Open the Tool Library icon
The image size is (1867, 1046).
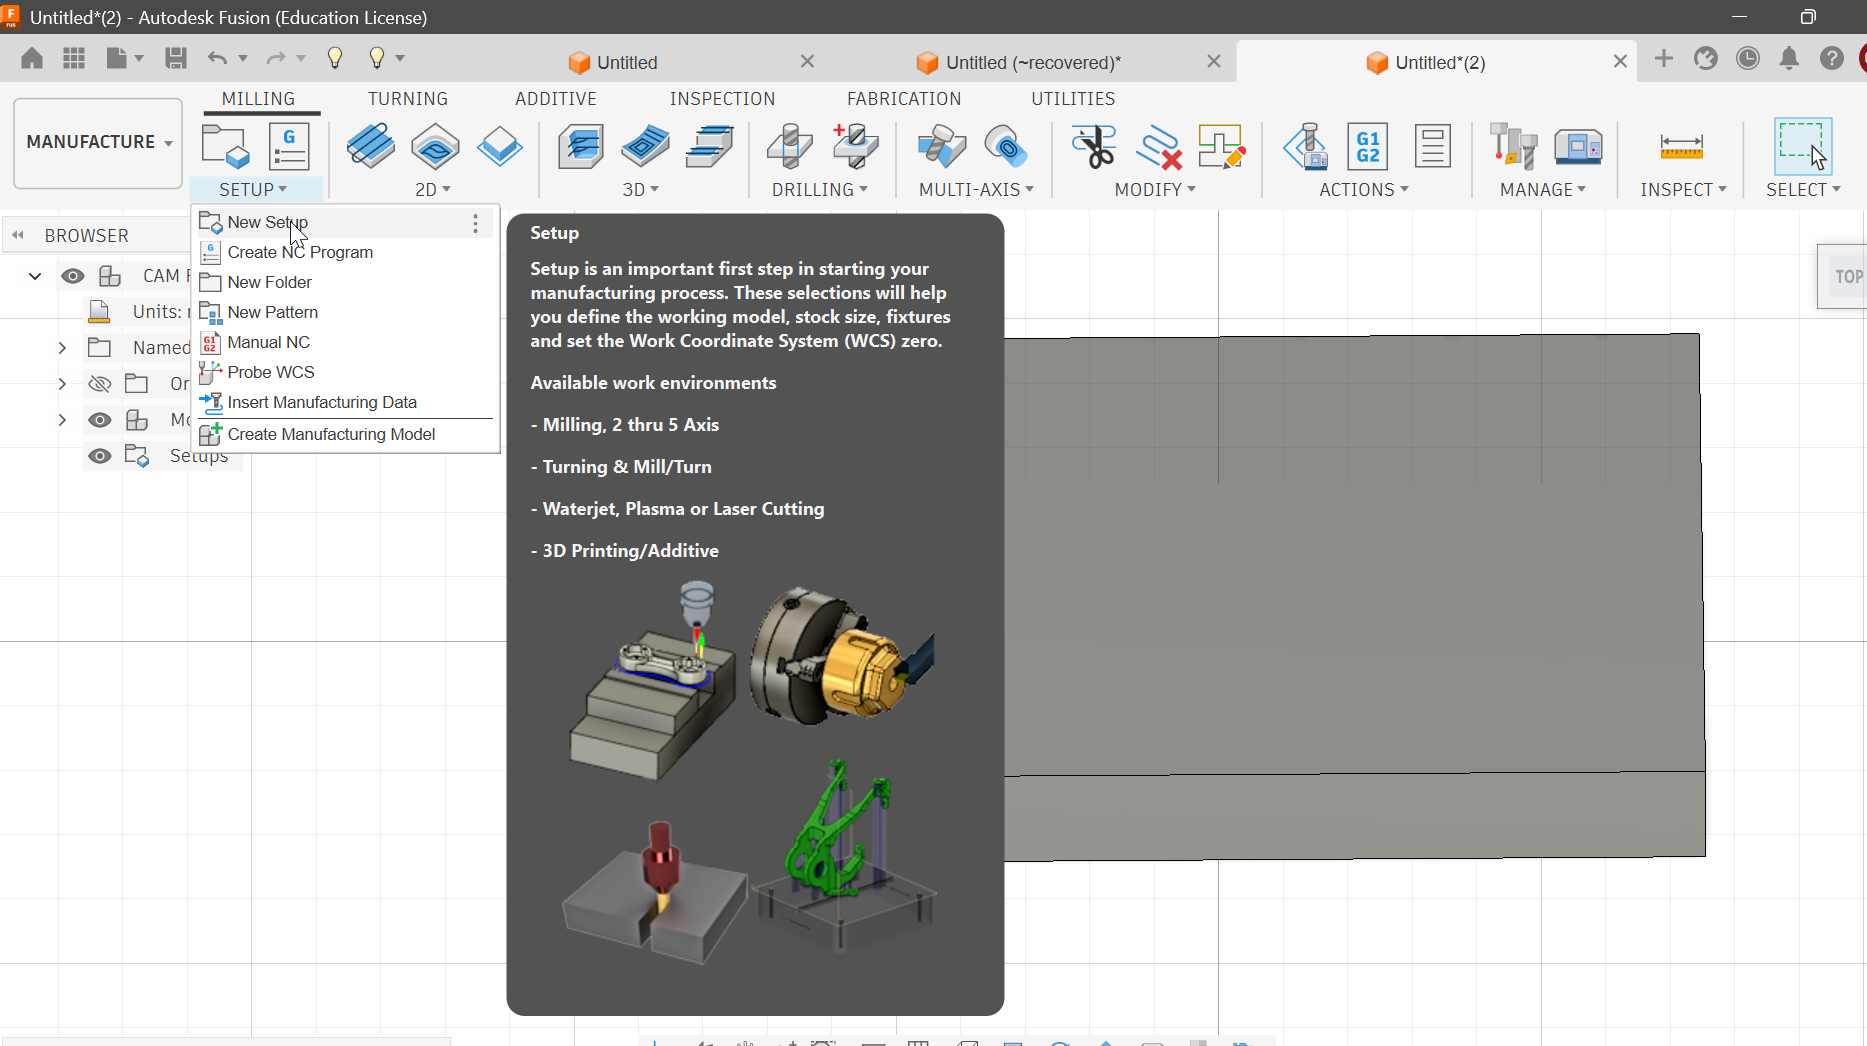click(1513, 146)
